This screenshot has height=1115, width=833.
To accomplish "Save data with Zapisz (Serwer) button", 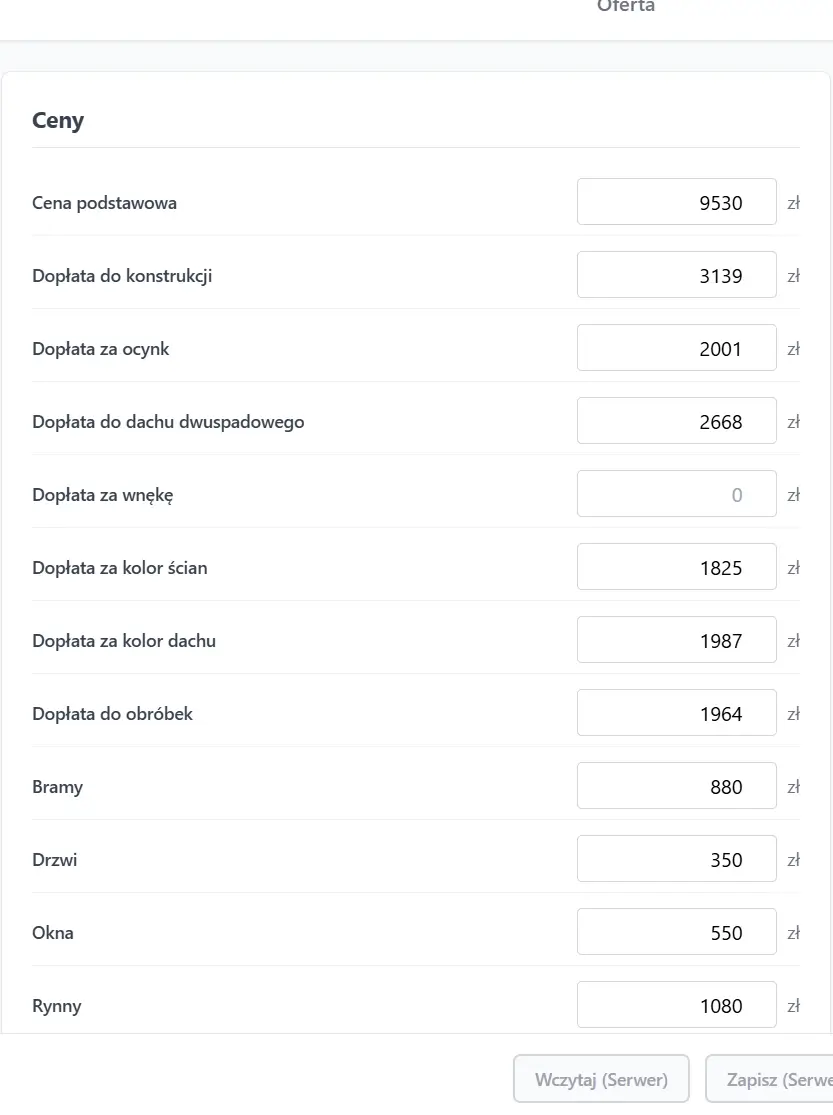I will click(769, 1079).
